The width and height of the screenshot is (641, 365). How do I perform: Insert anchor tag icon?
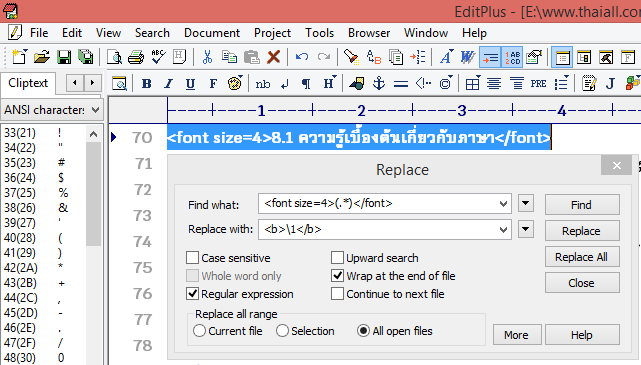click(379, 83)
